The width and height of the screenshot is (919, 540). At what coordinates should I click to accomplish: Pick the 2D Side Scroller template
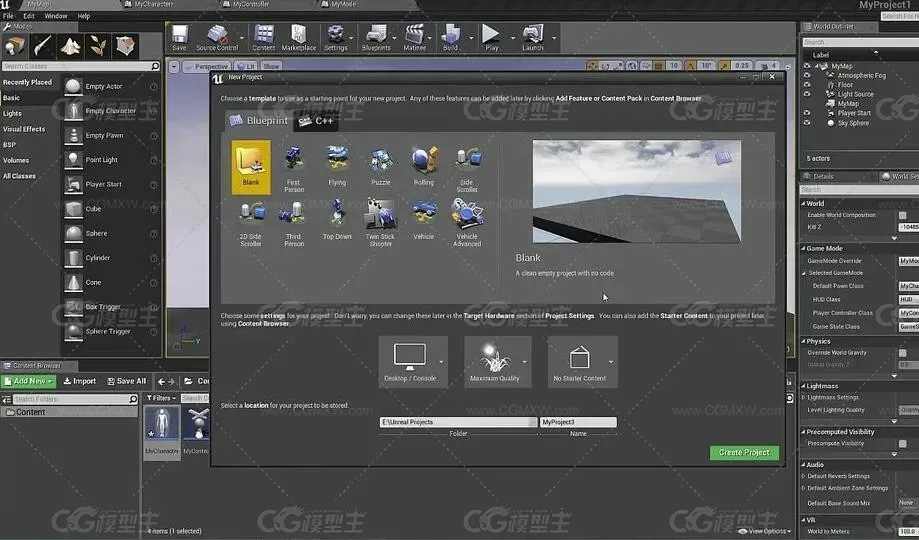pos(251,223)
